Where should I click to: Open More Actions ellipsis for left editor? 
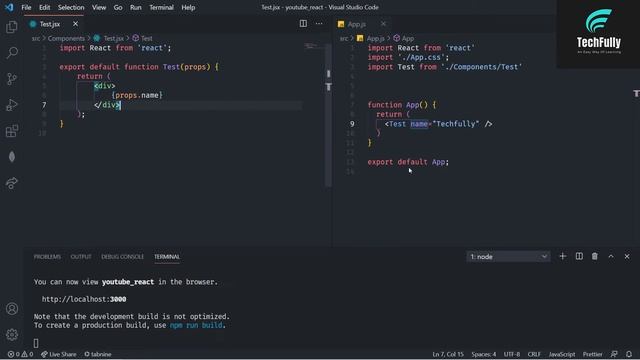tap(319, 24)
